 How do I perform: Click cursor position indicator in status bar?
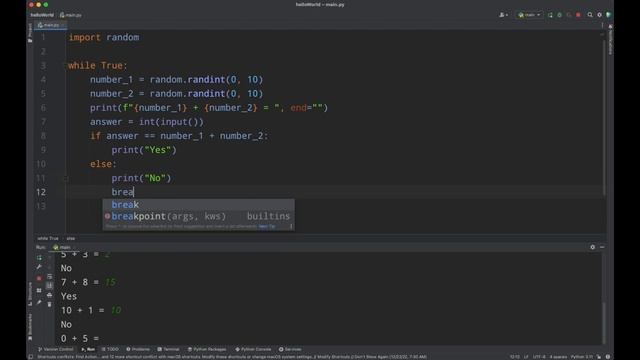point(515,357)
